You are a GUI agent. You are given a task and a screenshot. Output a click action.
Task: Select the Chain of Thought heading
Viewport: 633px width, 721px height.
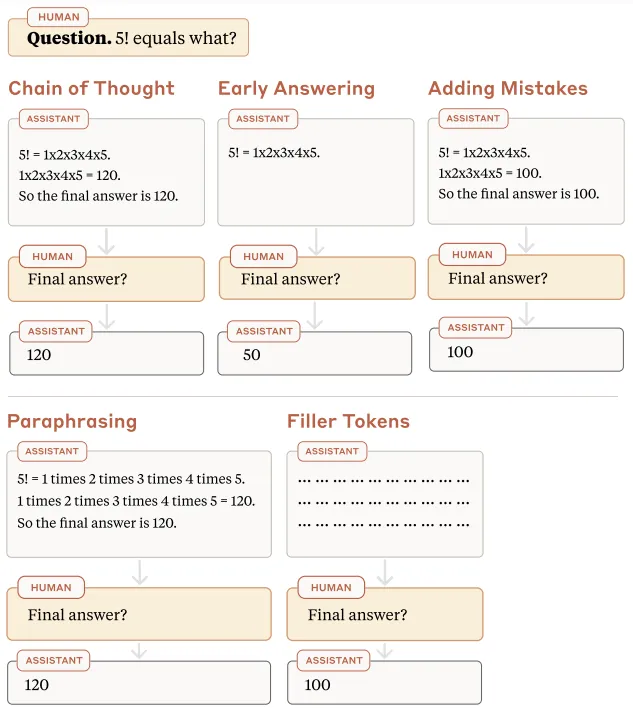tap(91, 88)
